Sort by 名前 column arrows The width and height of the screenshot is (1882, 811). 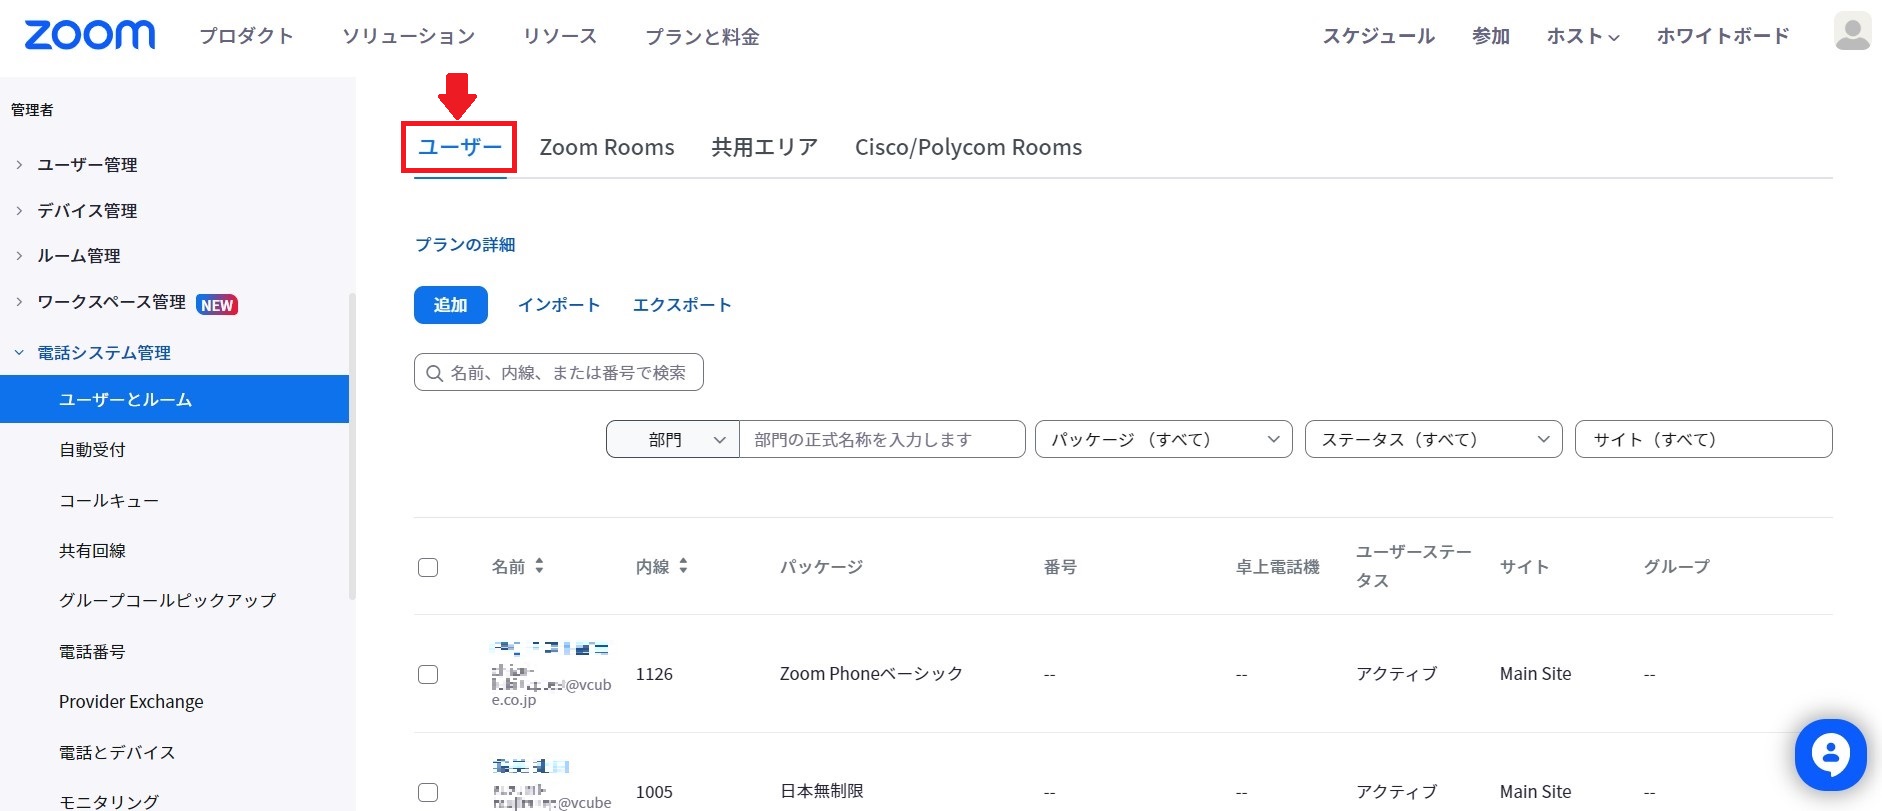[x=539, y=566]
